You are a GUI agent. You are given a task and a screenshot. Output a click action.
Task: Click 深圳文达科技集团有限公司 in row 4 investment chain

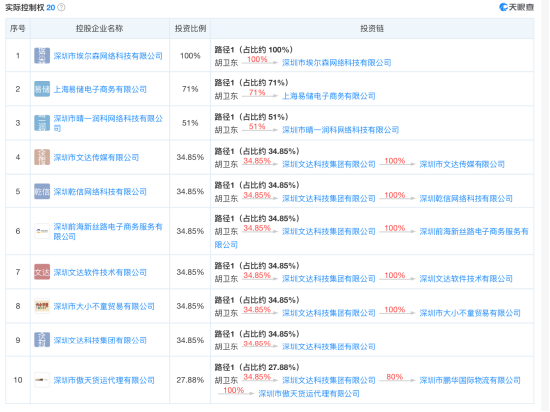329,164
